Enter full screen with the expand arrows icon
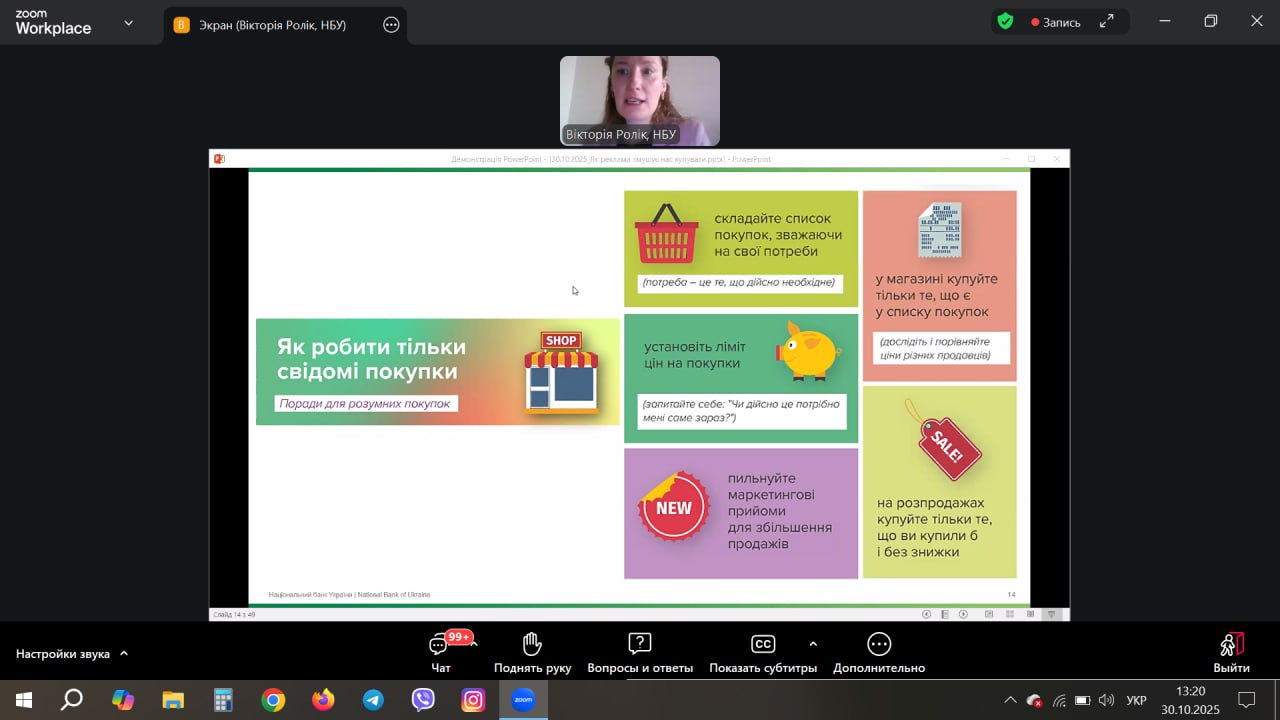The height and width of the screenshot is (720, 1280). pos(1106,21)
